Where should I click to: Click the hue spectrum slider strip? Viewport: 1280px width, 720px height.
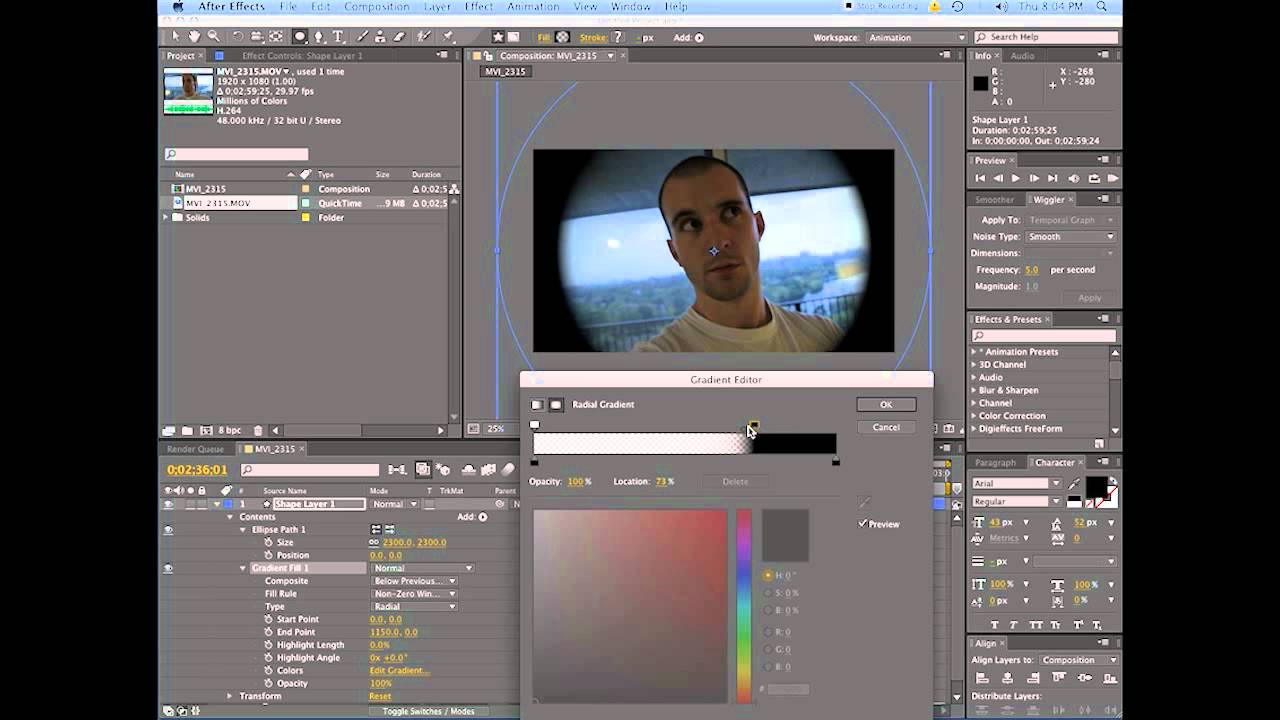point(744,606)
